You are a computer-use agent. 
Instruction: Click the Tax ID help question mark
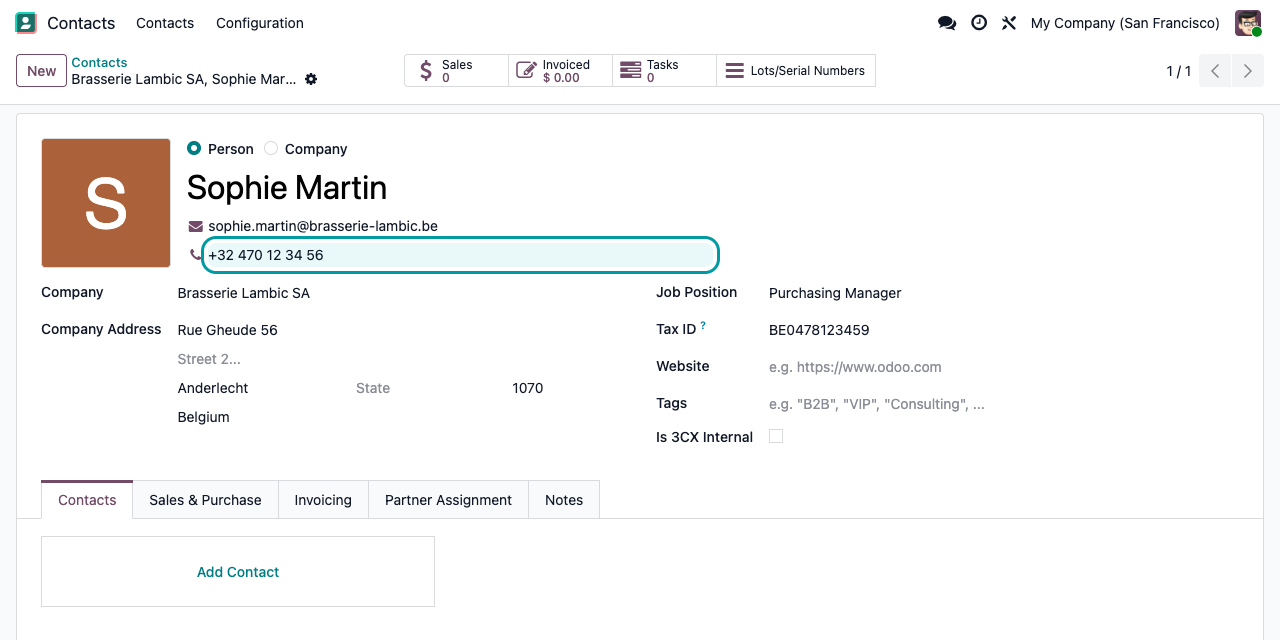703,326
